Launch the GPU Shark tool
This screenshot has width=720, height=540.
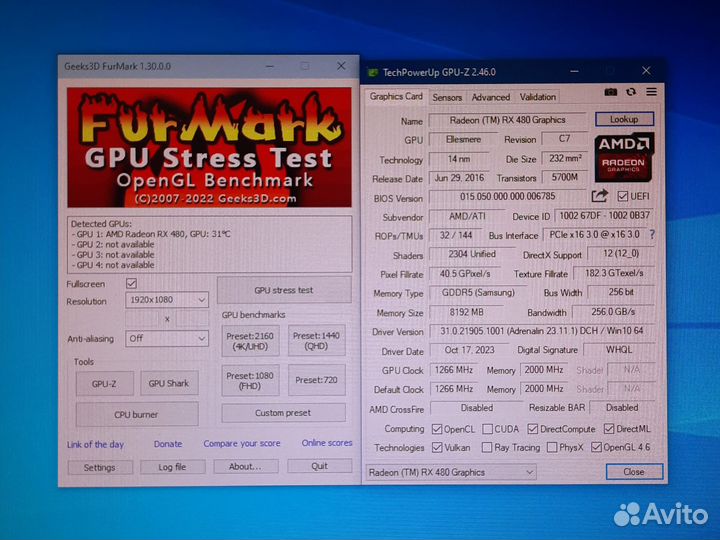pos(169,383)
